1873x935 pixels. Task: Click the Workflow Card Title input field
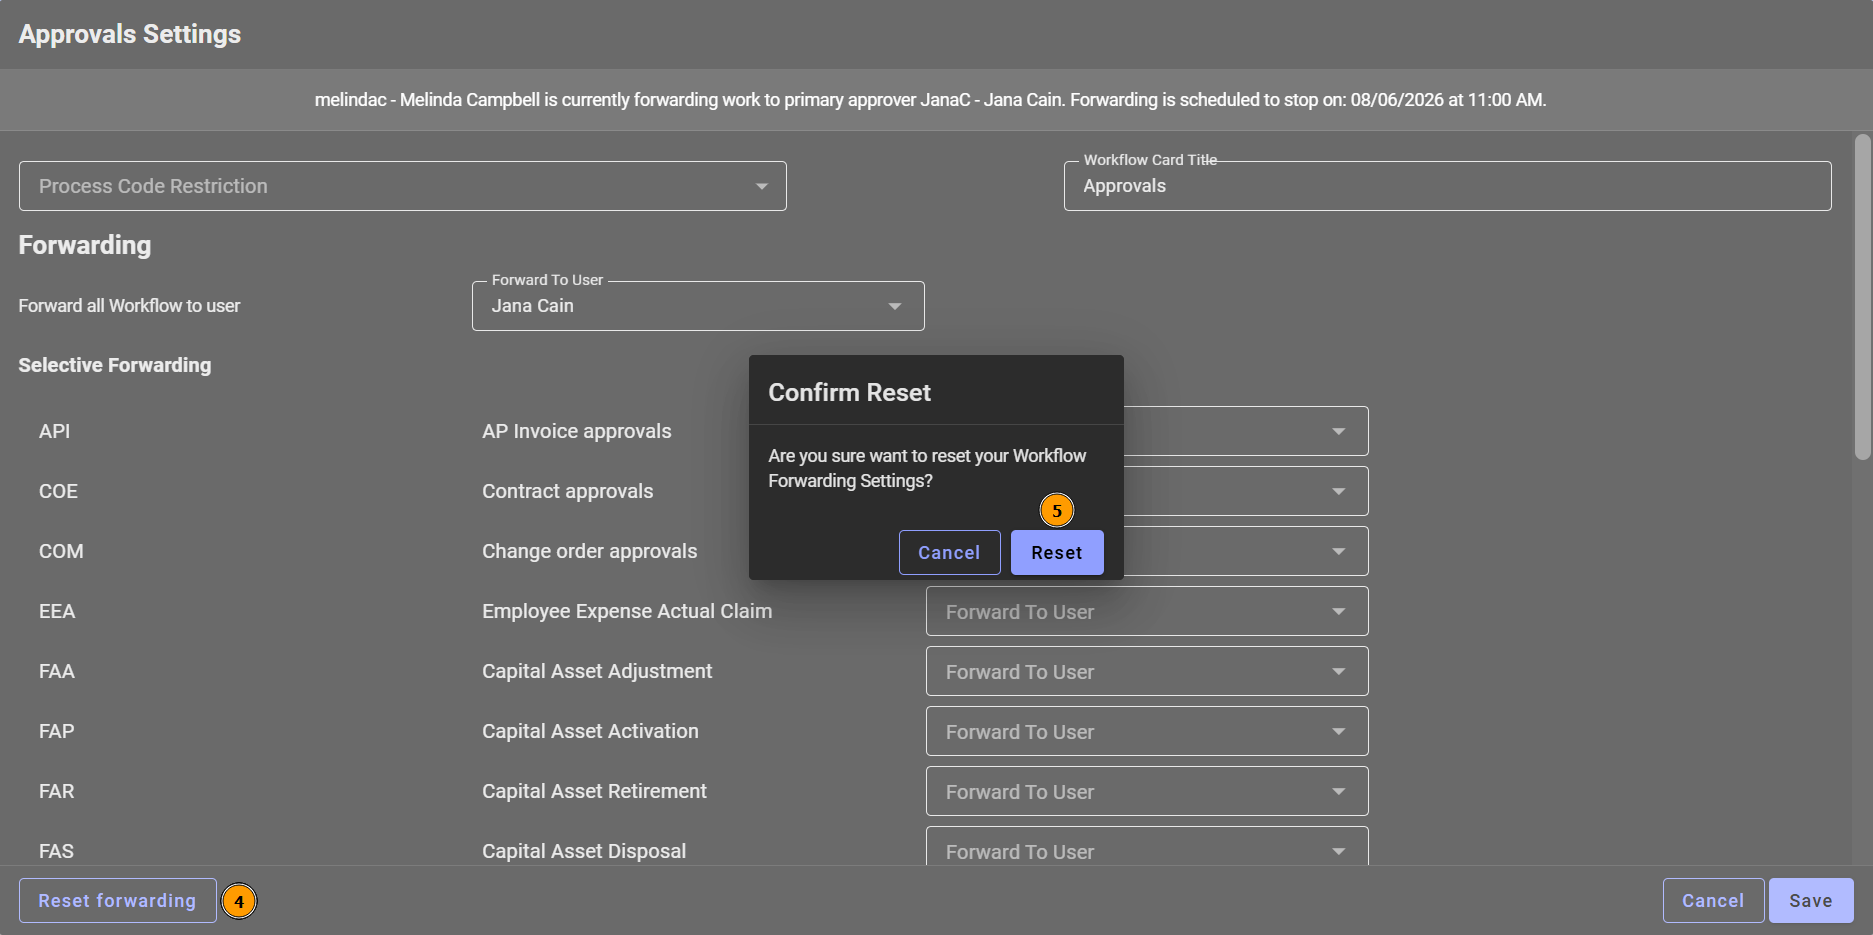tap(1448, 186)
